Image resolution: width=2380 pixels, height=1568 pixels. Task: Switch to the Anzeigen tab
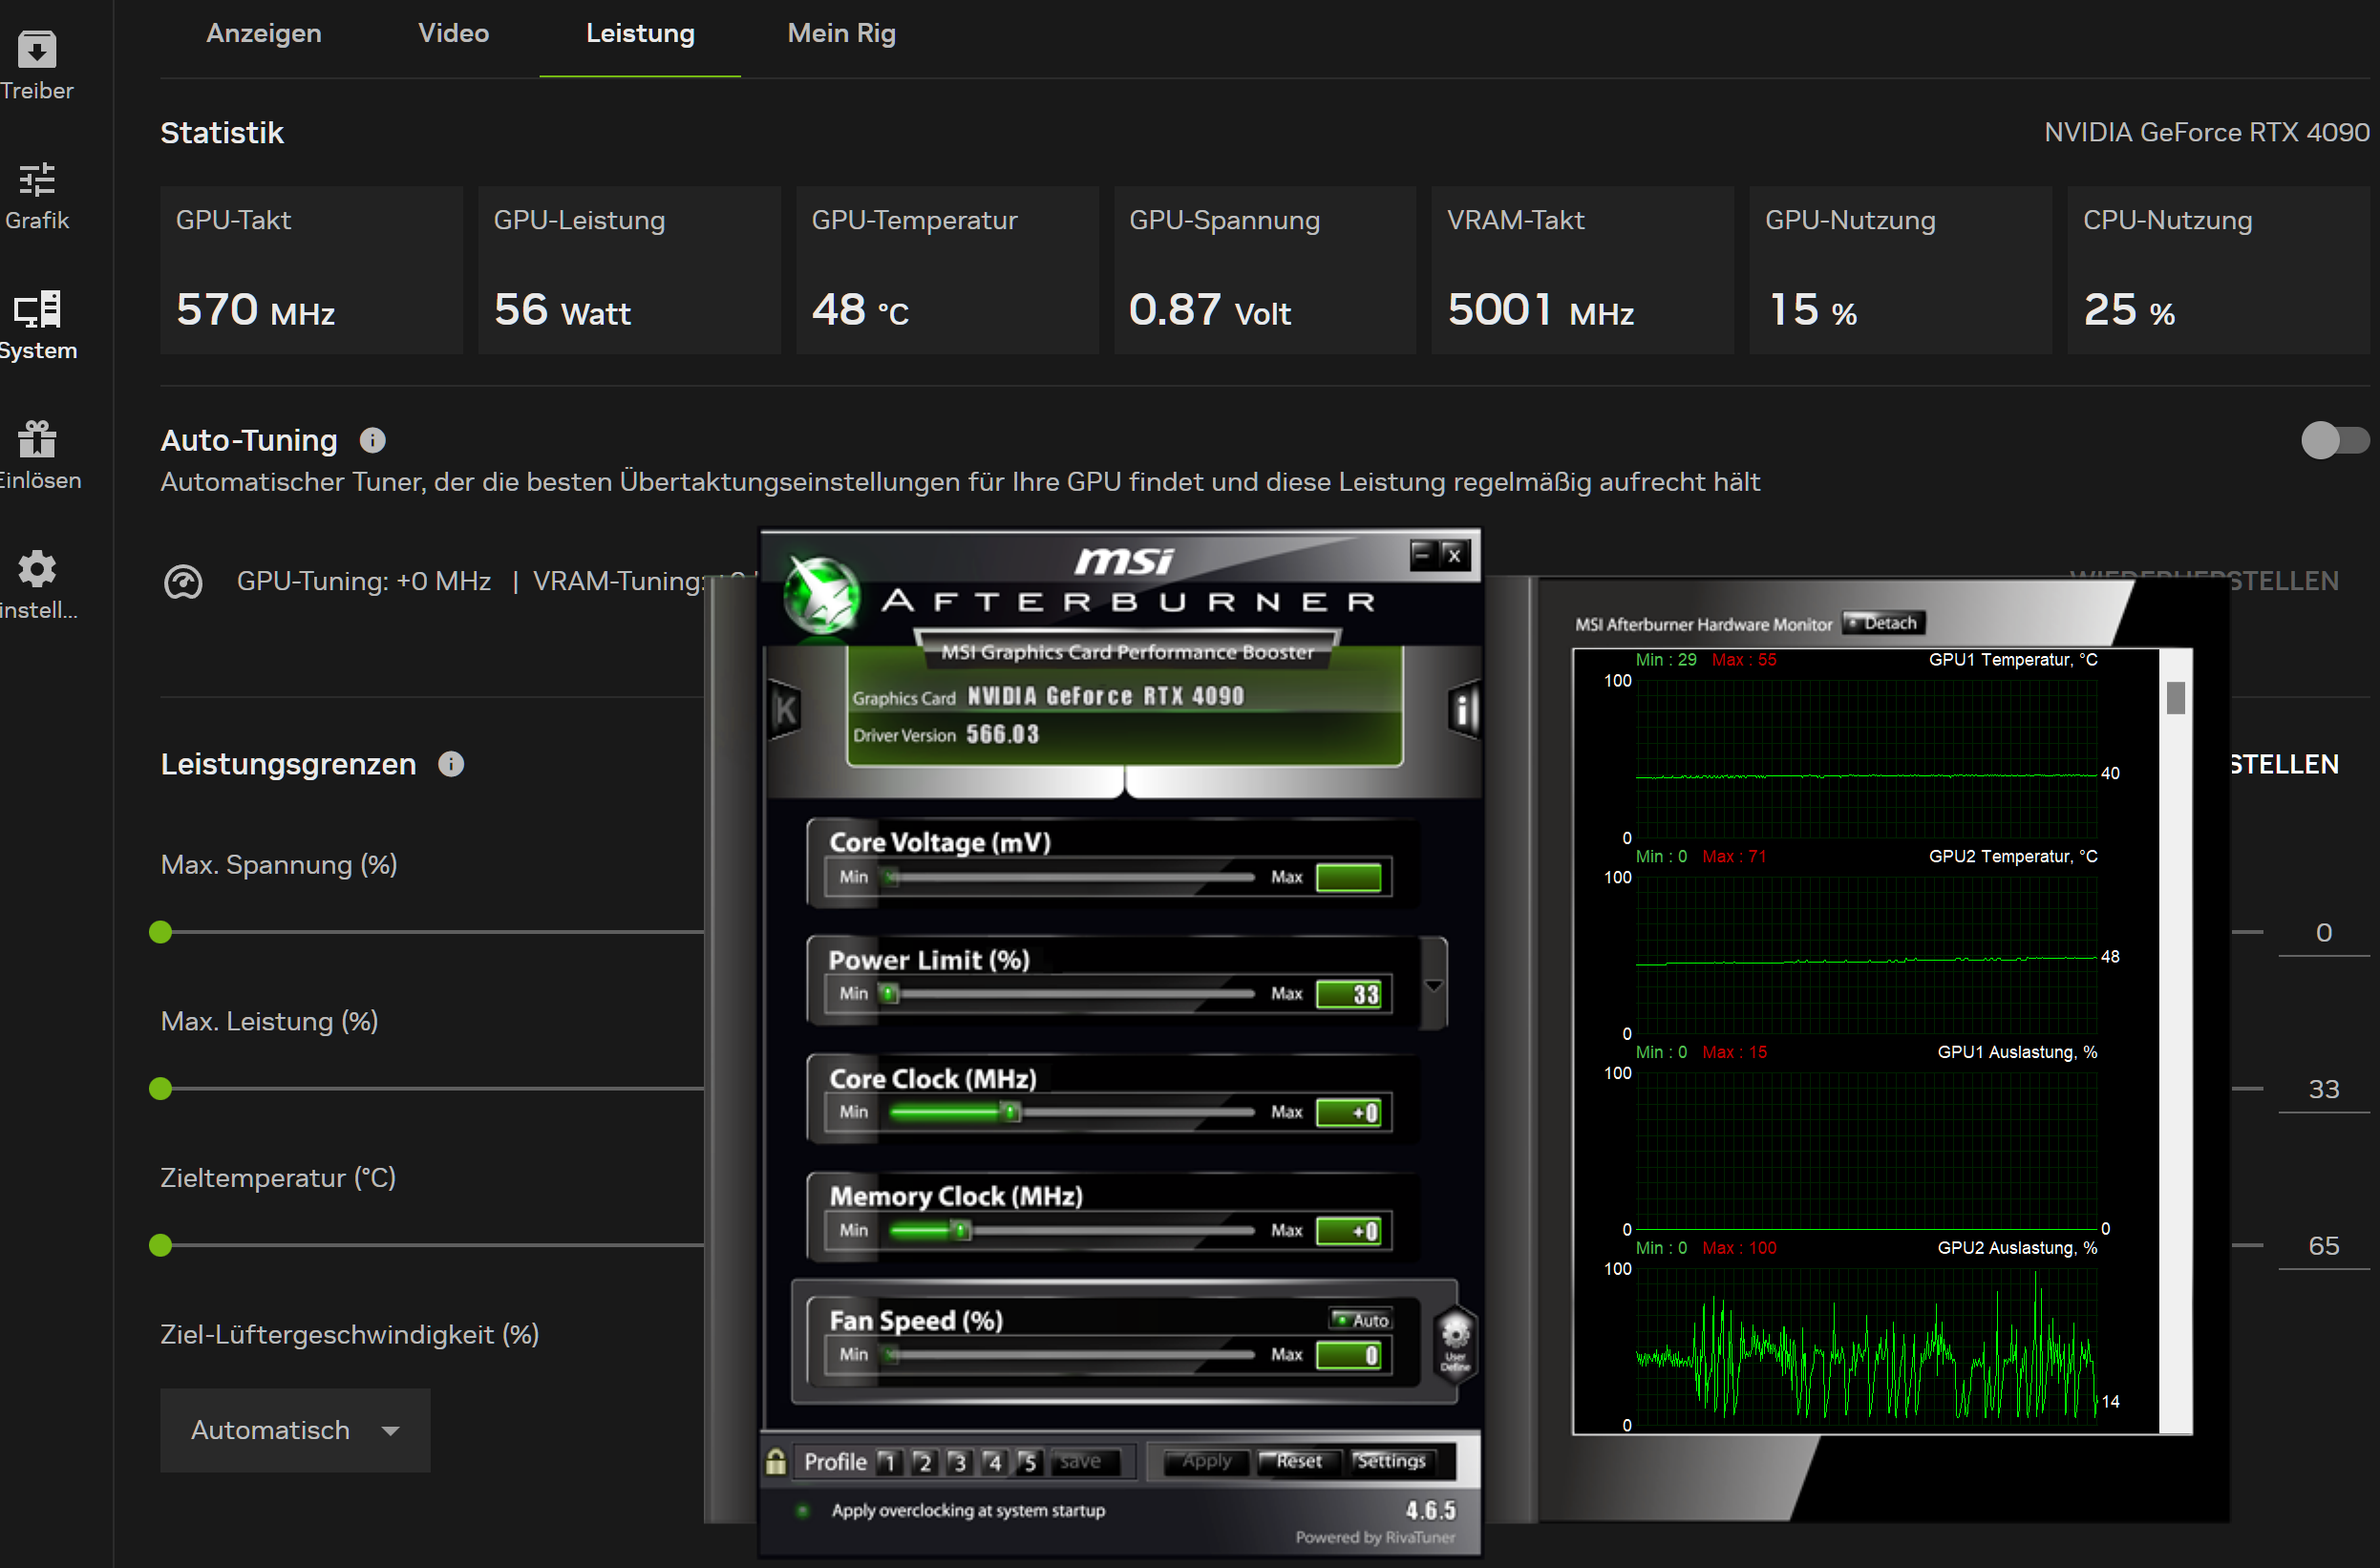[264, 33]
